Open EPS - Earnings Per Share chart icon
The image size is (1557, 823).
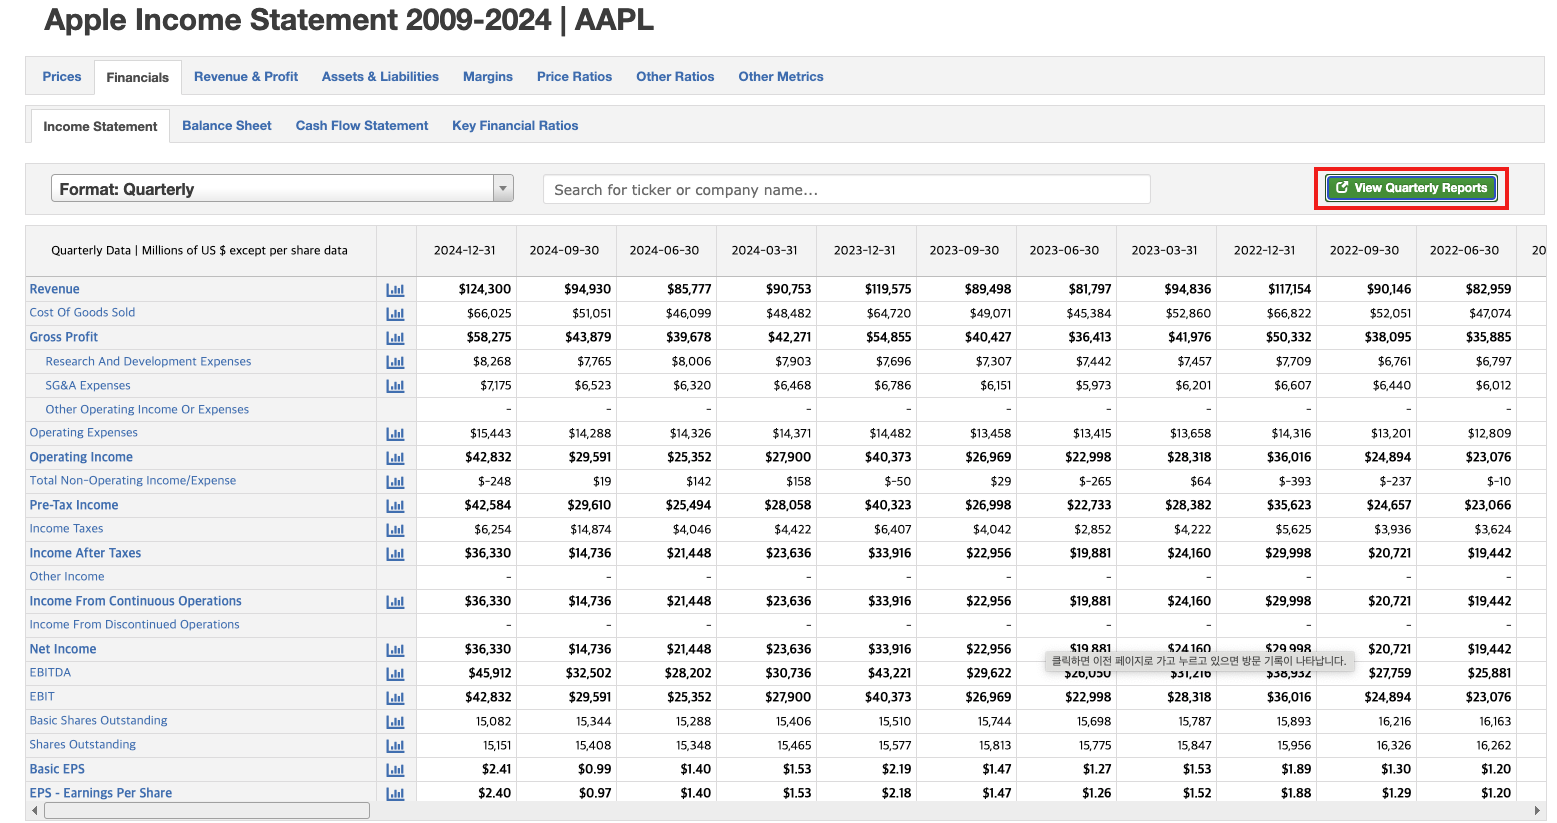pos(395,794)
